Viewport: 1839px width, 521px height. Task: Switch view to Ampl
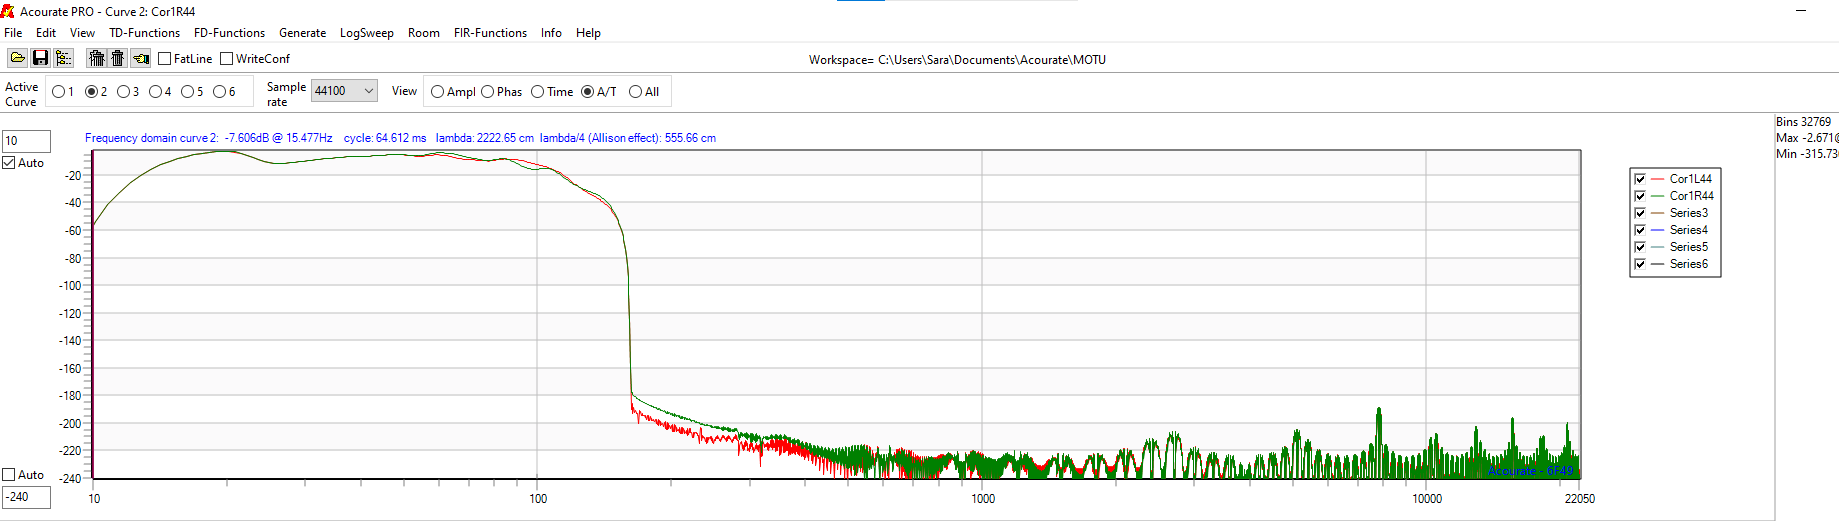tap(437, 92)
